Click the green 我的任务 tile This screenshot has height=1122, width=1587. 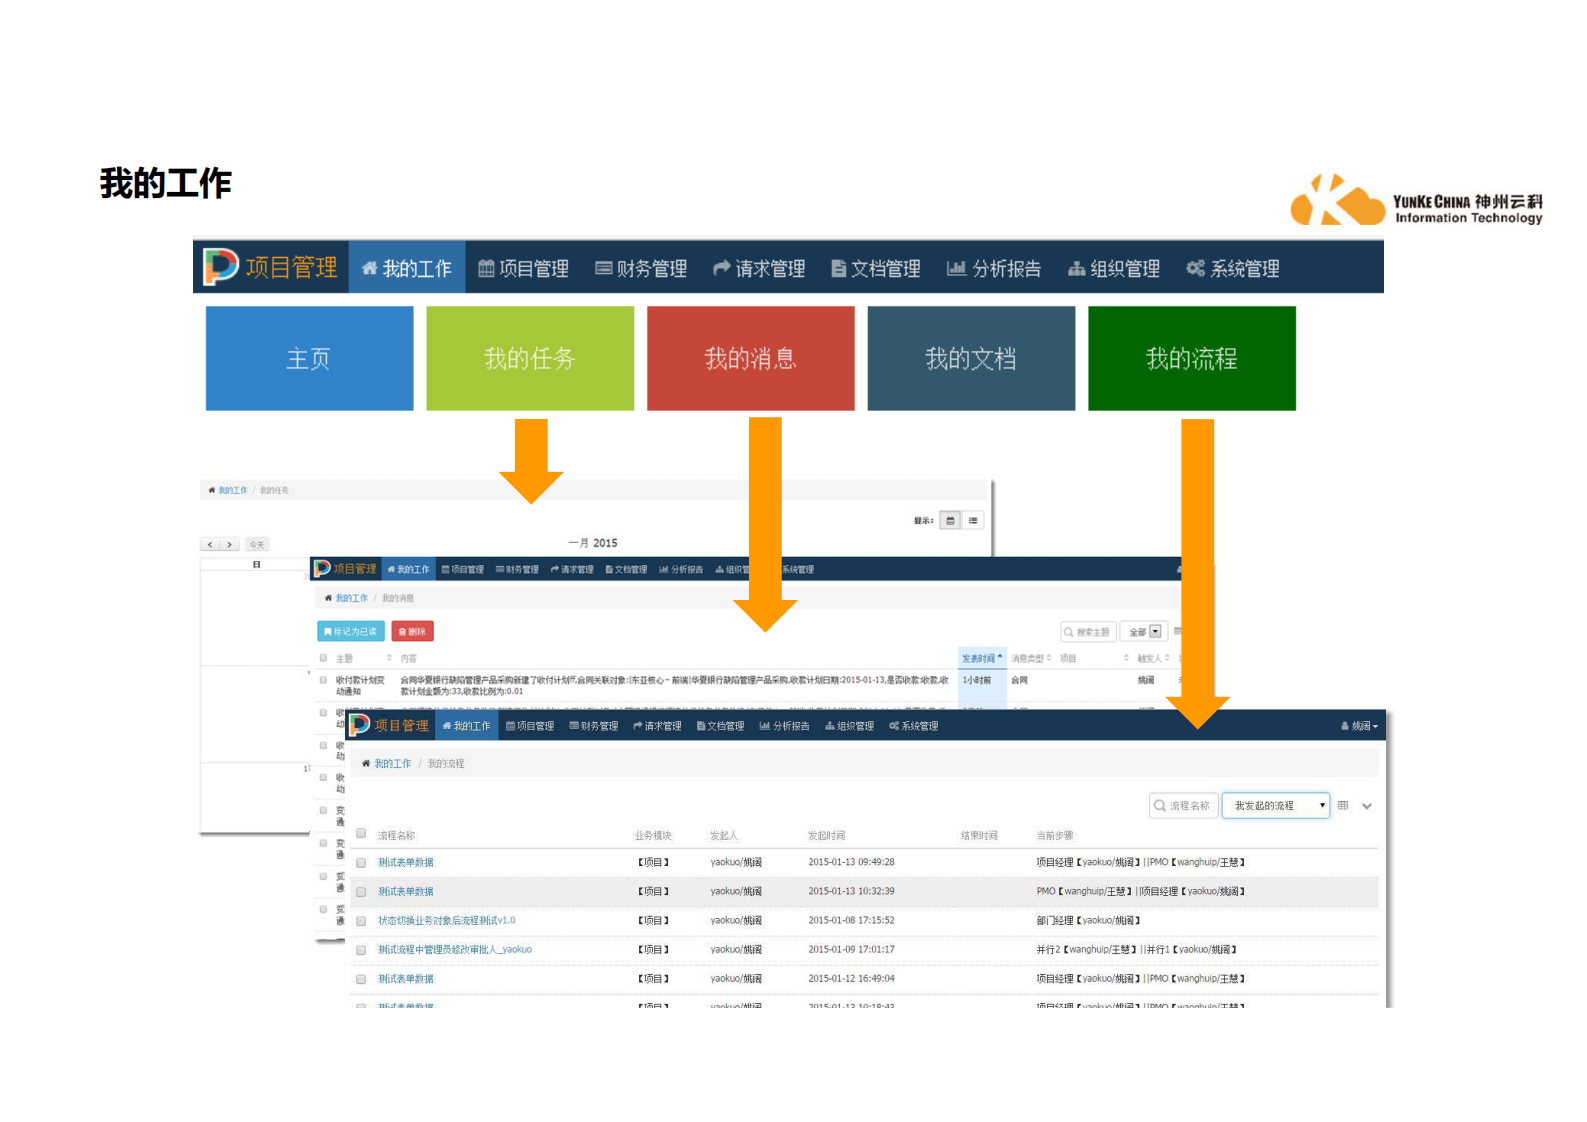click(x=530, y=358)
